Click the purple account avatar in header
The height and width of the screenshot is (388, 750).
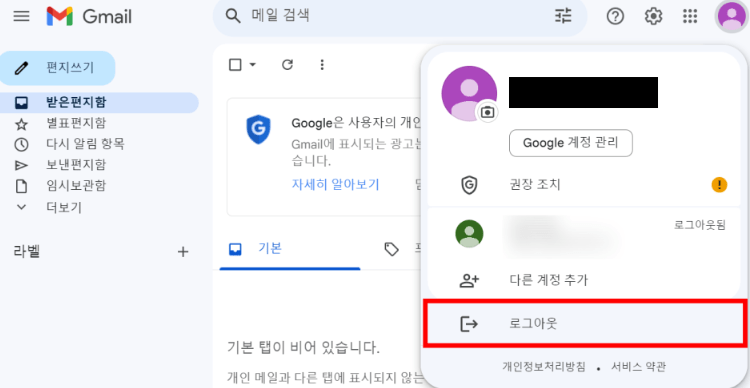(731, 16)
